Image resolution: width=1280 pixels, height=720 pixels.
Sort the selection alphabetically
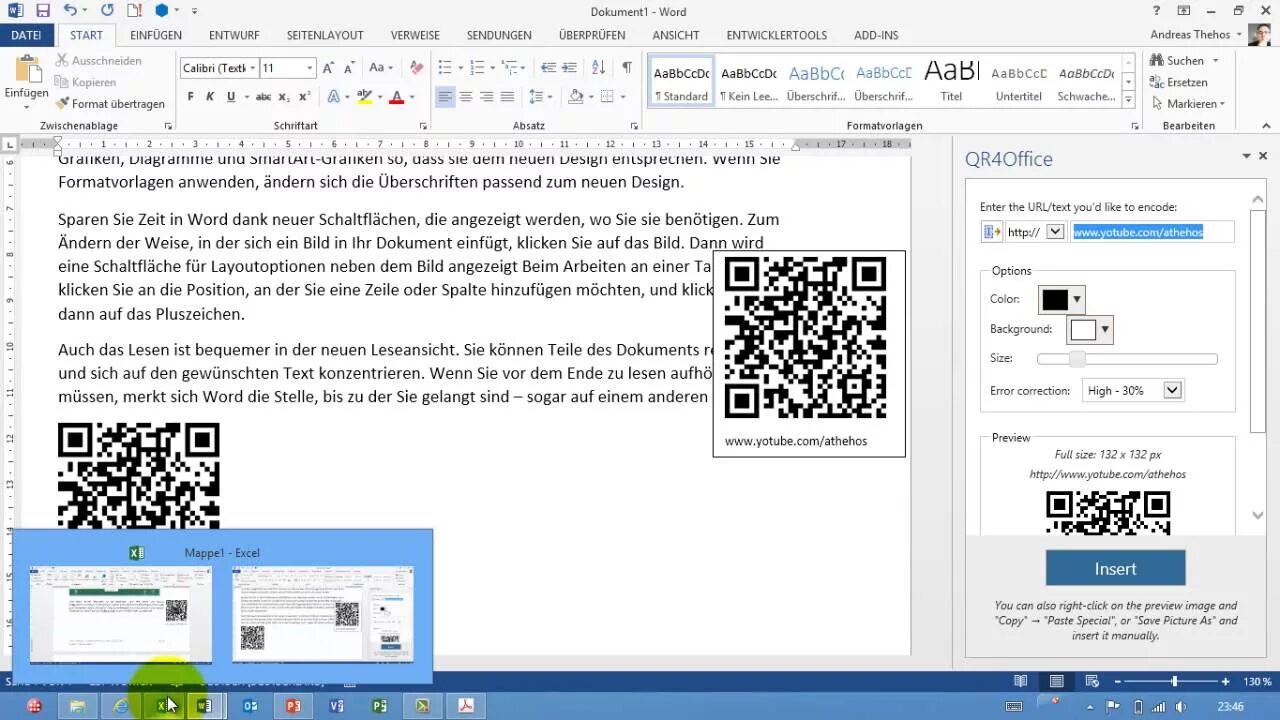599,68
